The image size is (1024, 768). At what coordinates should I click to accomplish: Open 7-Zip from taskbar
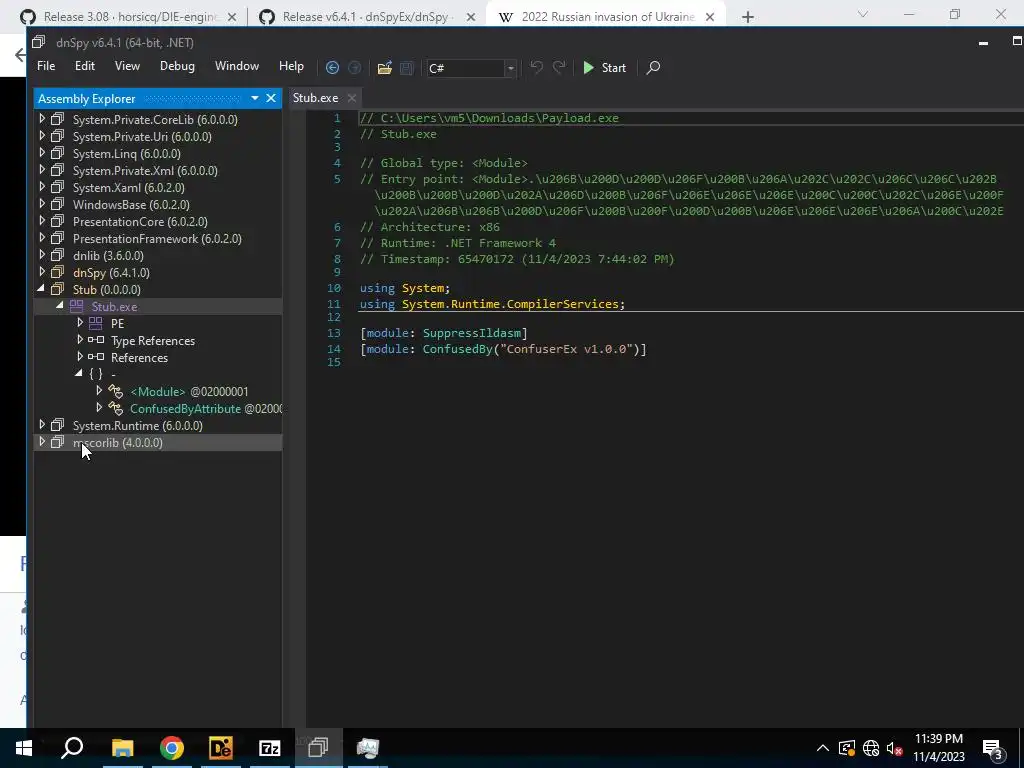pyautogui.click(x=270, y=748)
